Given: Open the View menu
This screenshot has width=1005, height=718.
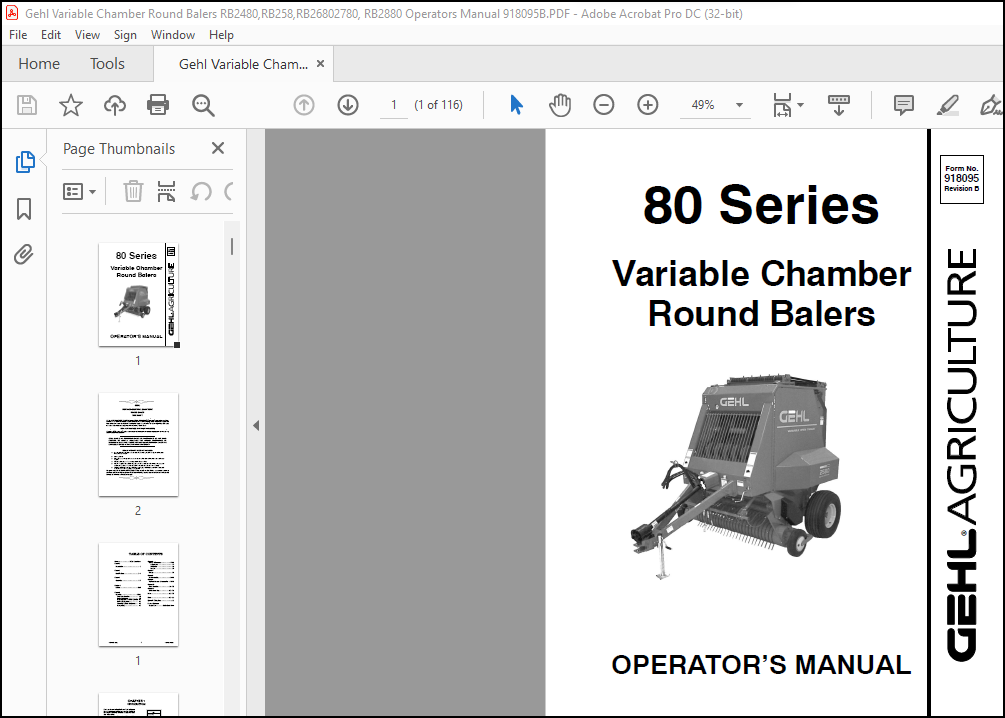Looking at the screenshot, I should (x=87, y=35).
